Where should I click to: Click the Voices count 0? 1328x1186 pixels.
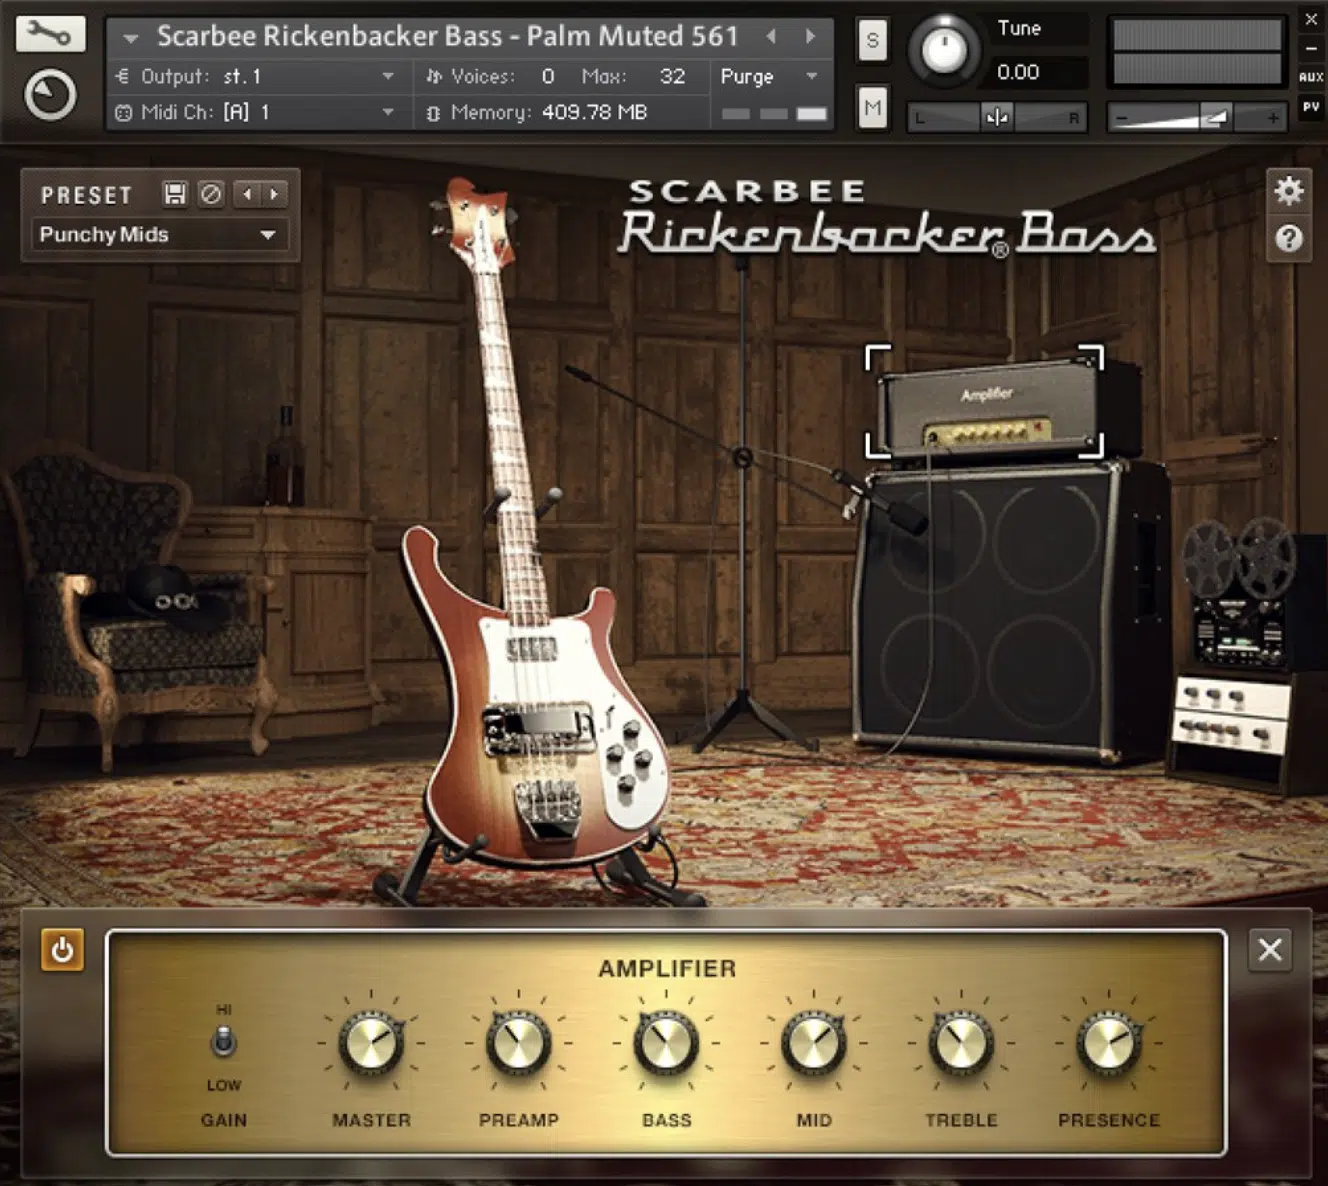548,76
